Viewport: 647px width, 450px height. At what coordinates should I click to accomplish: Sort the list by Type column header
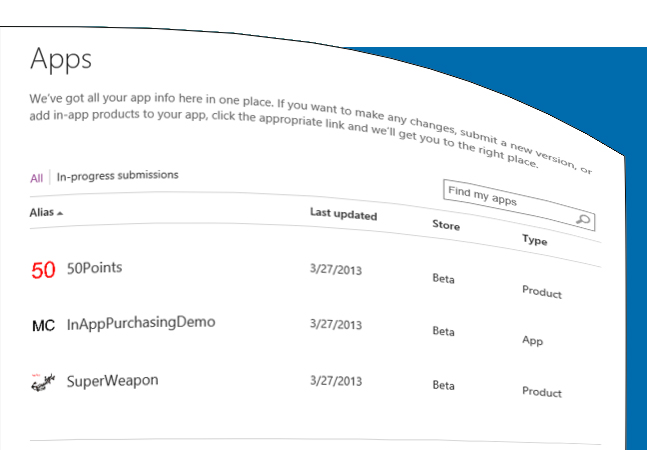point(534,241)
